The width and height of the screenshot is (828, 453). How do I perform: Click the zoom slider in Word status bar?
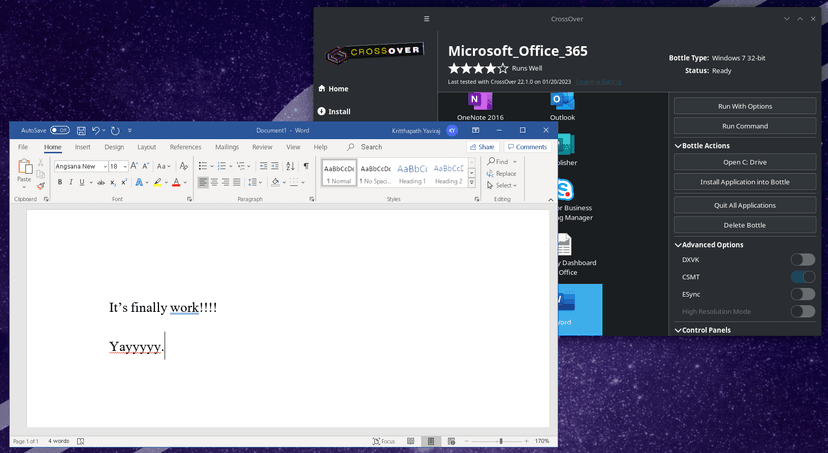[500, 441]
